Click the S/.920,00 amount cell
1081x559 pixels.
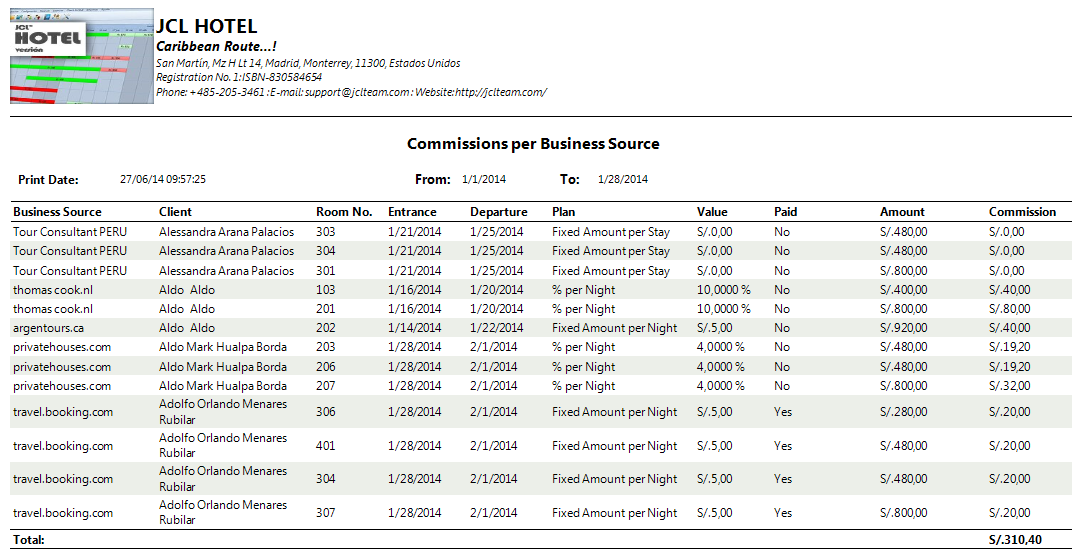903,328
